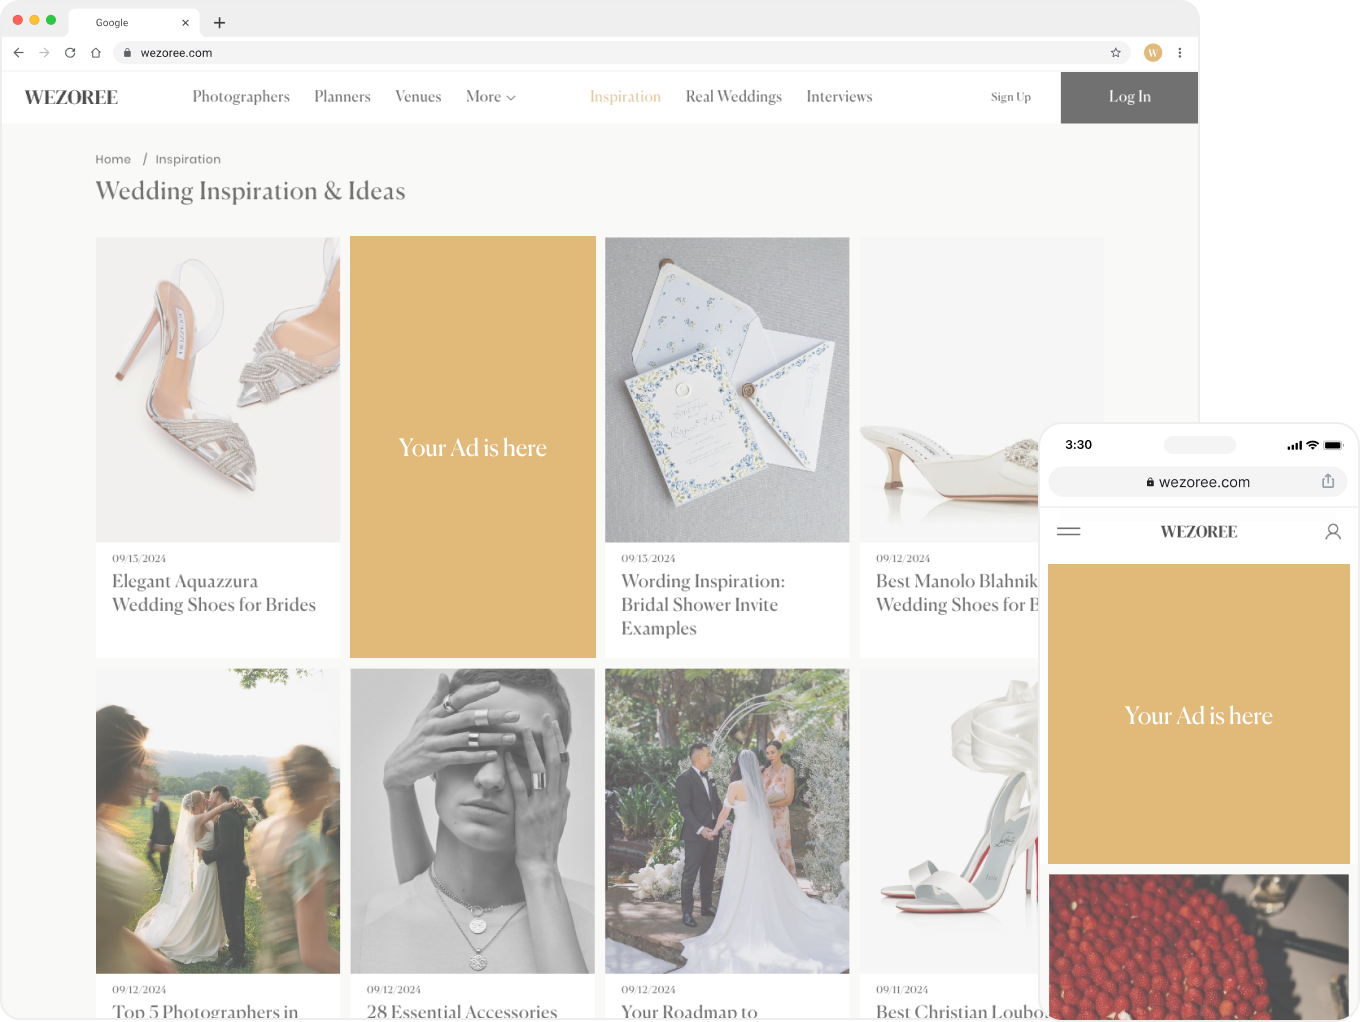This screenshot has width=1360, height=1022.
Task: Open the mobile hamburger menu
Action: [1068, 531]
